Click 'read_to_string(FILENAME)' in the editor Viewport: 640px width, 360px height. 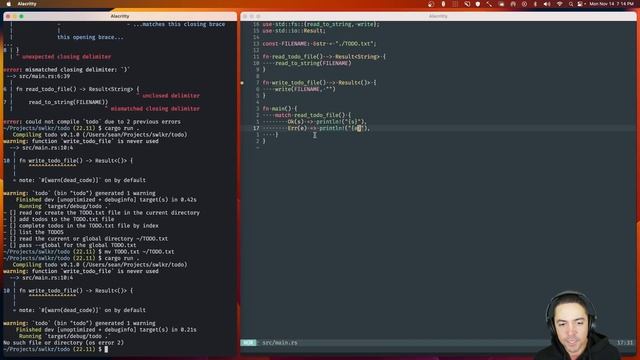click(313, 63)
